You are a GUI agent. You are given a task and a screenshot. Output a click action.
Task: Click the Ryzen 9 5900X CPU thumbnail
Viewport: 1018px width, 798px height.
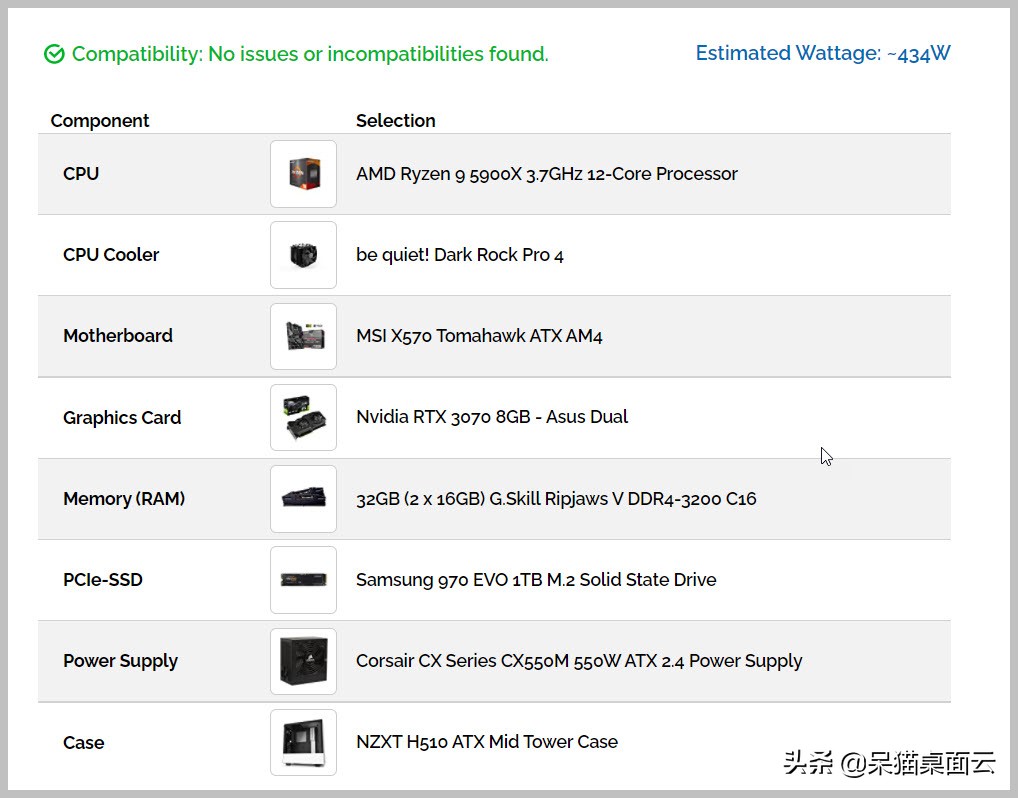pyautogui.click(x=303, y=174)
